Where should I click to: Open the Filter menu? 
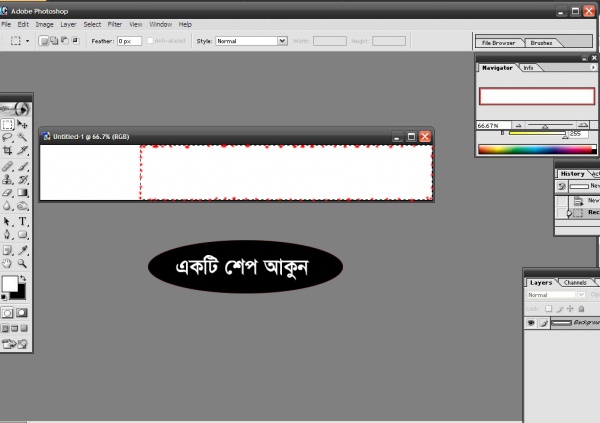[114, 24]
